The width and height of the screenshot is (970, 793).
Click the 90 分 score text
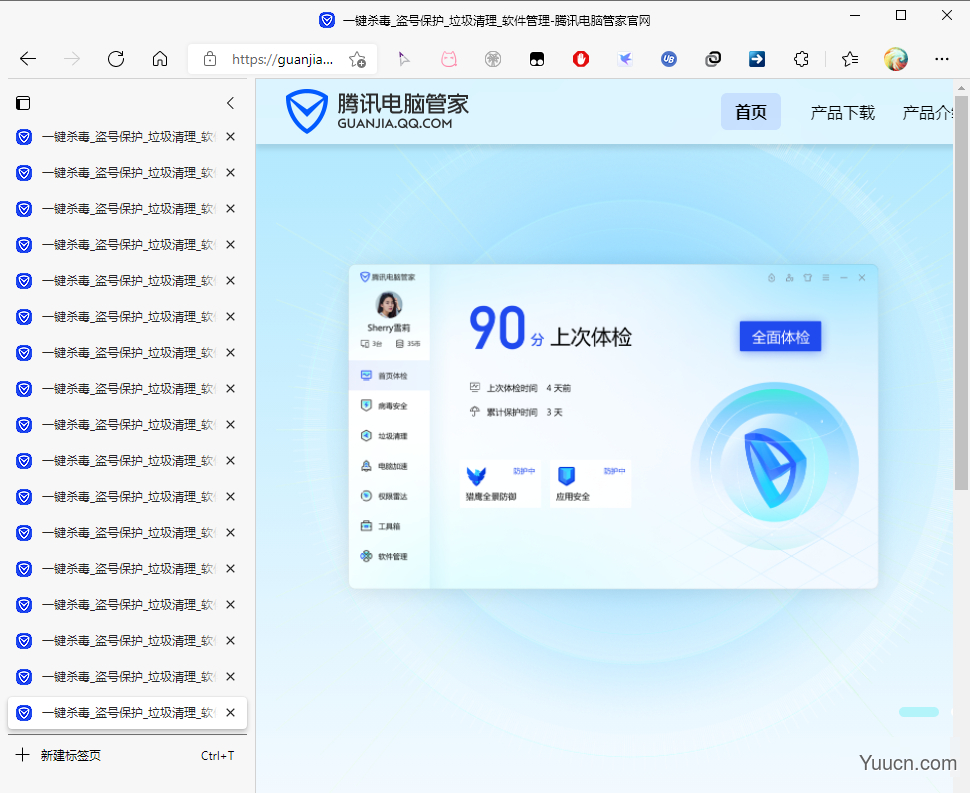pos(507,328)
